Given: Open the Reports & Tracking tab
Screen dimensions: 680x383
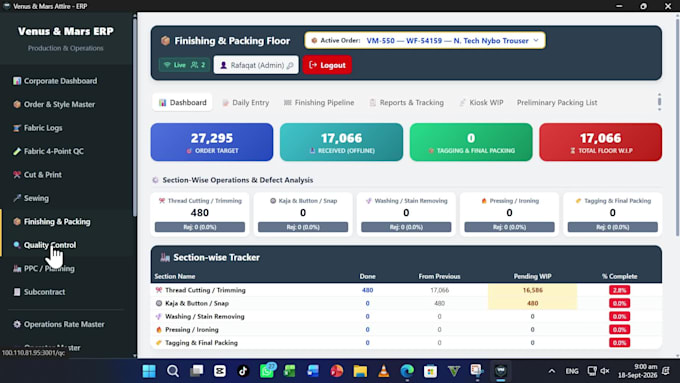Looking at the screenshot, I should coord(406,103).
